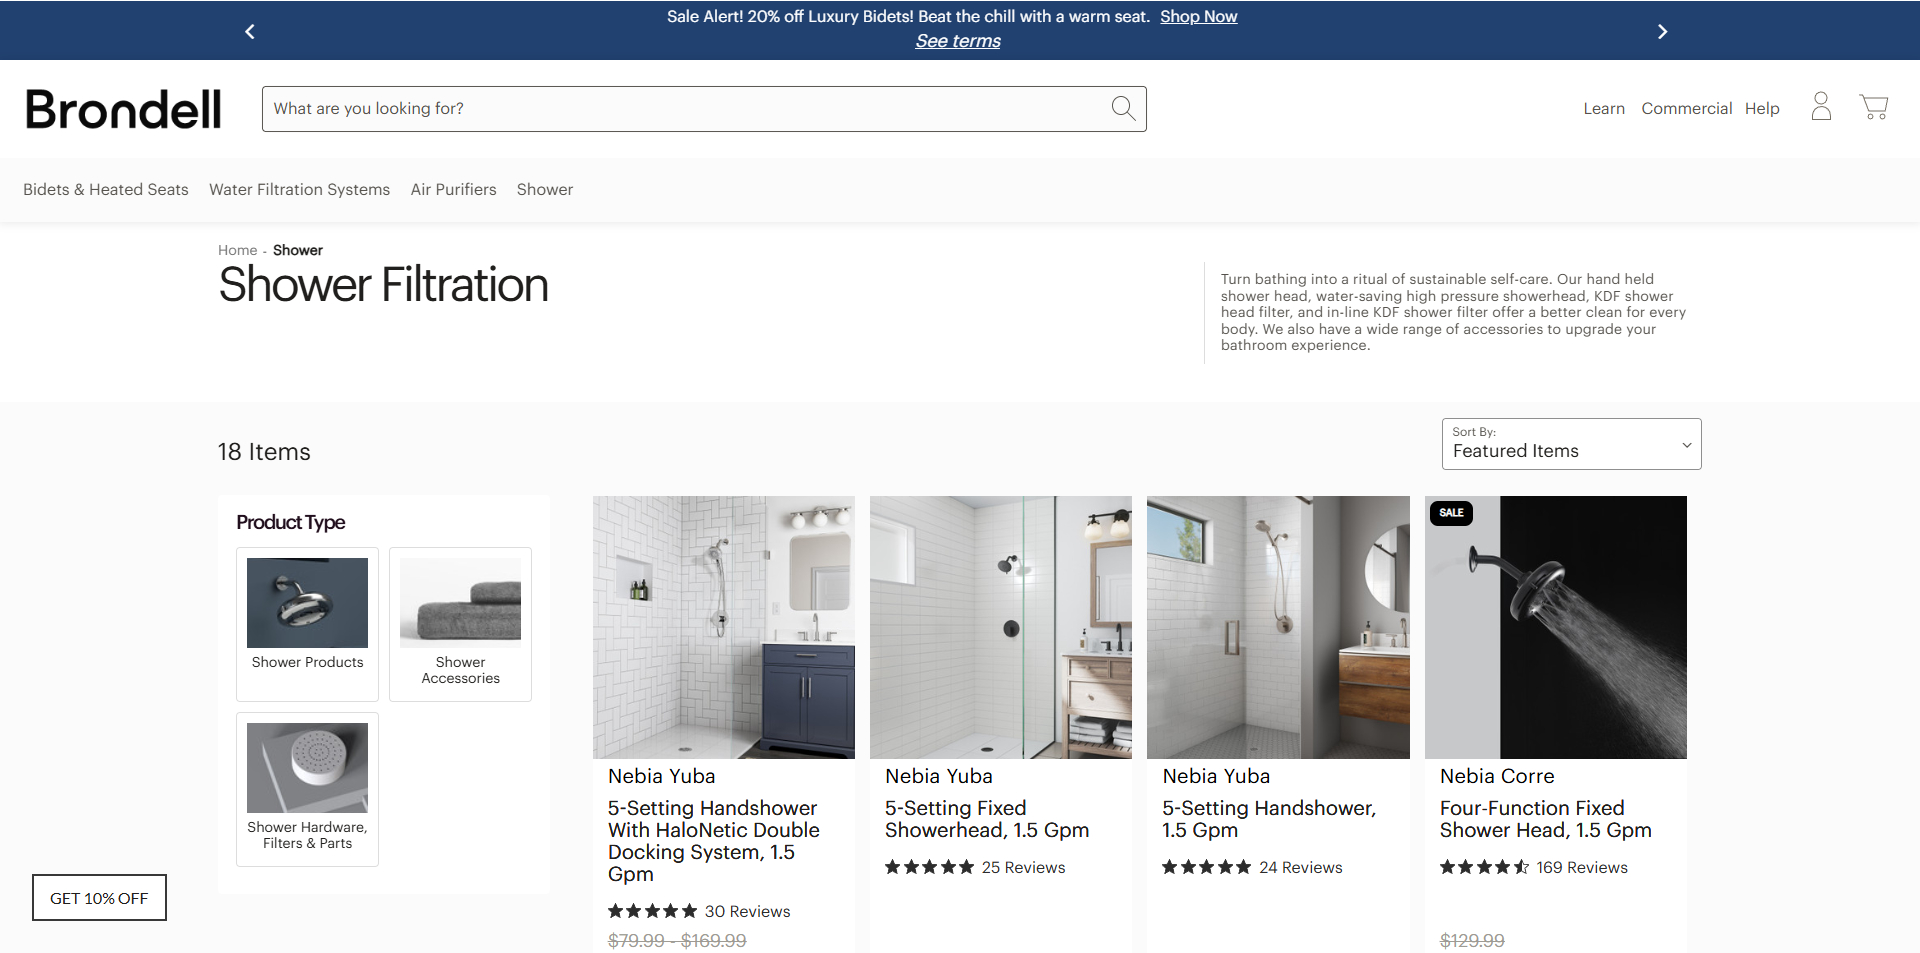Screen dimensions: 1920x953
Task: Filter by Shower Accessories type
Action: tap(460, 623)
